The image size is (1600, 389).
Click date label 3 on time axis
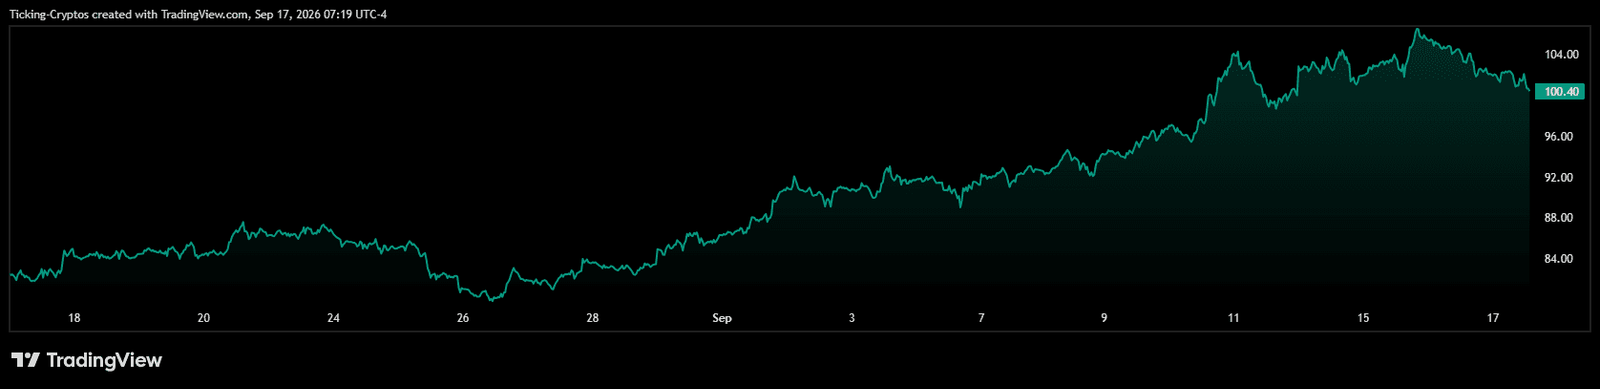852,318
